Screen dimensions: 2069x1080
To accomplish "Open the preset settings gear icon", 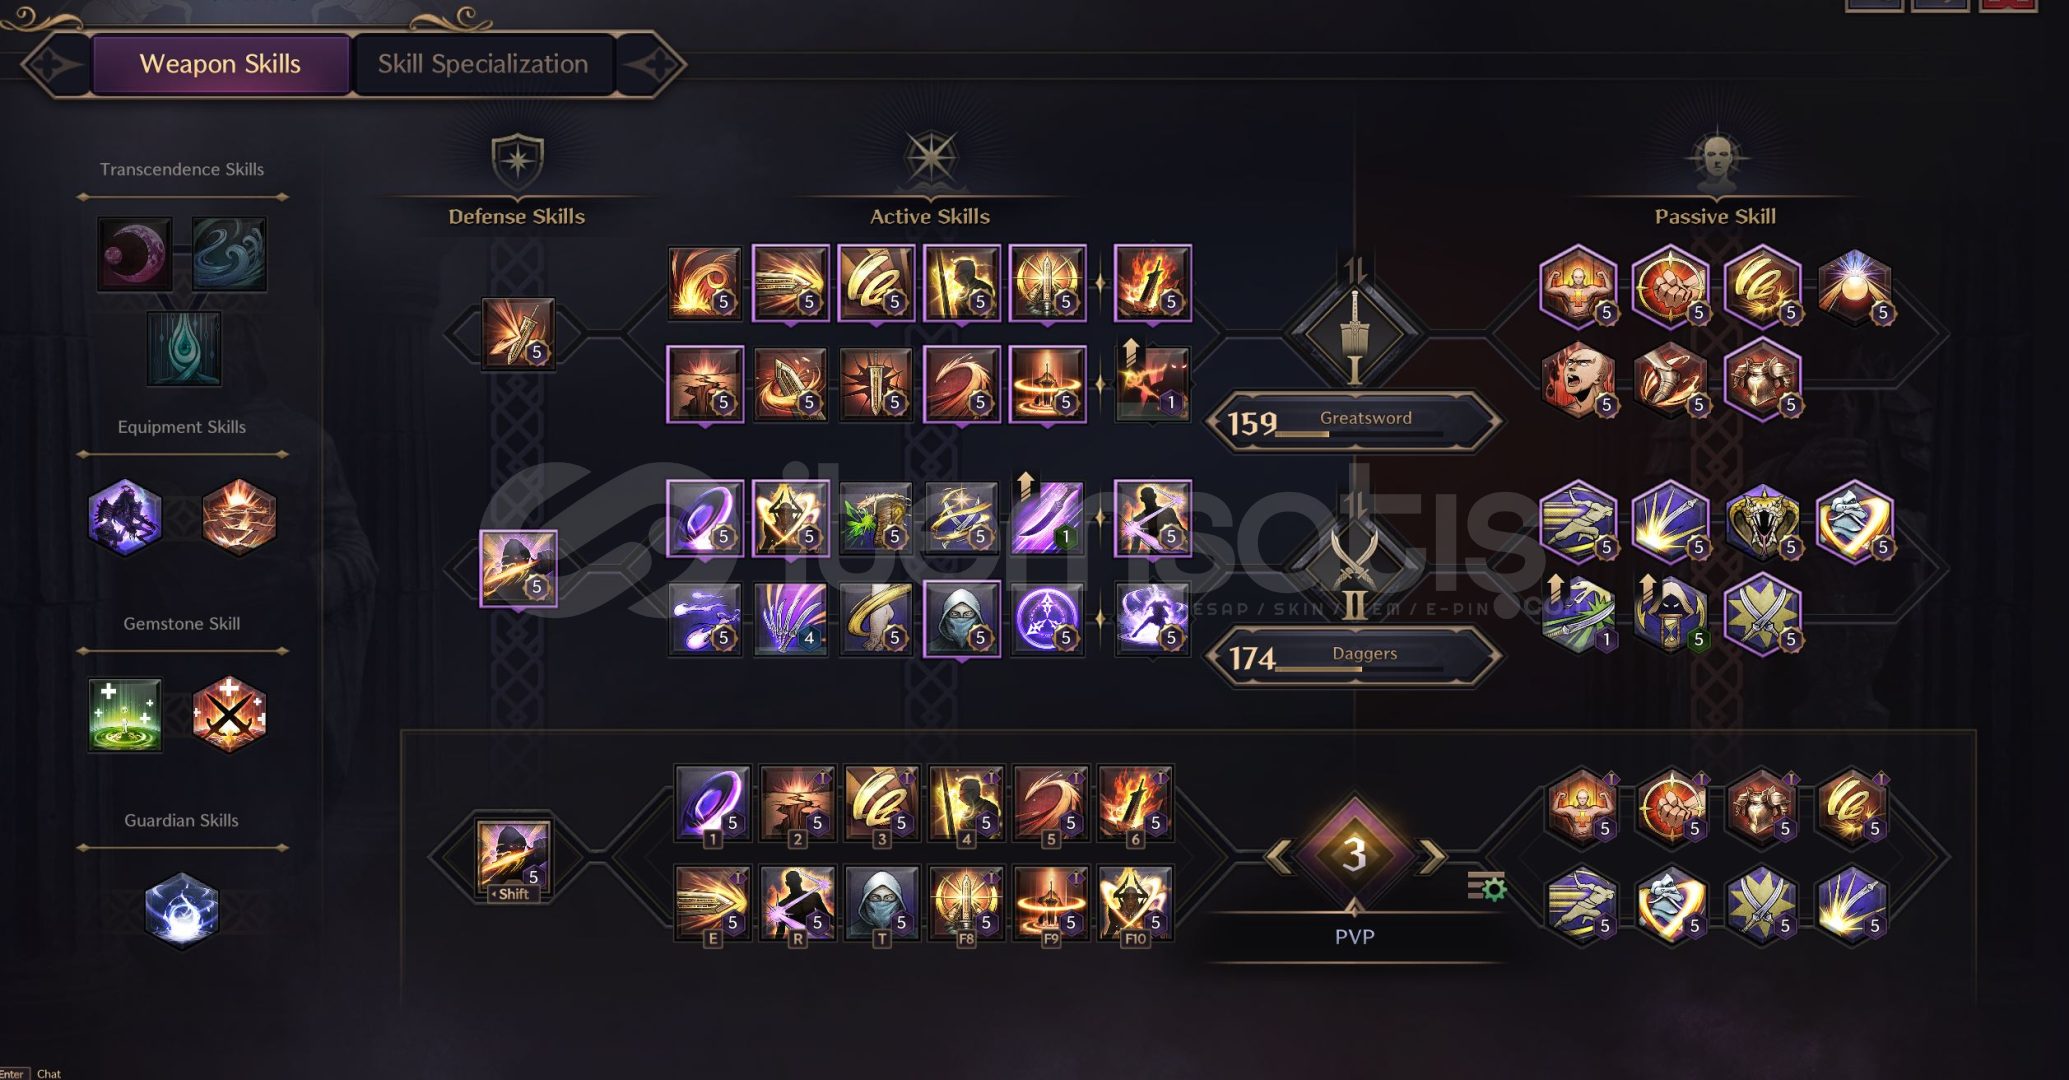I will (x=1487, y=886).
